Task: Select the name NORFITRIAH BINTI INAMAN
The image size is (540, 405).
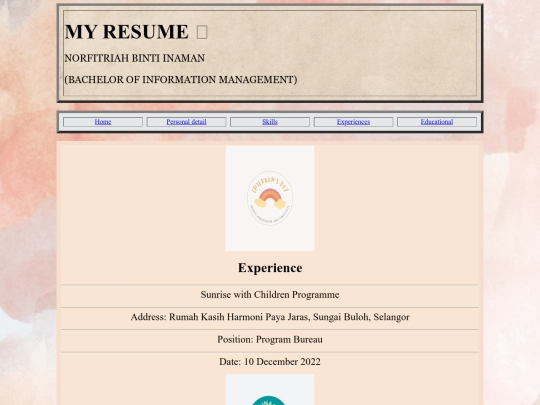Action: pyautogui.click(x=135, y=58)
